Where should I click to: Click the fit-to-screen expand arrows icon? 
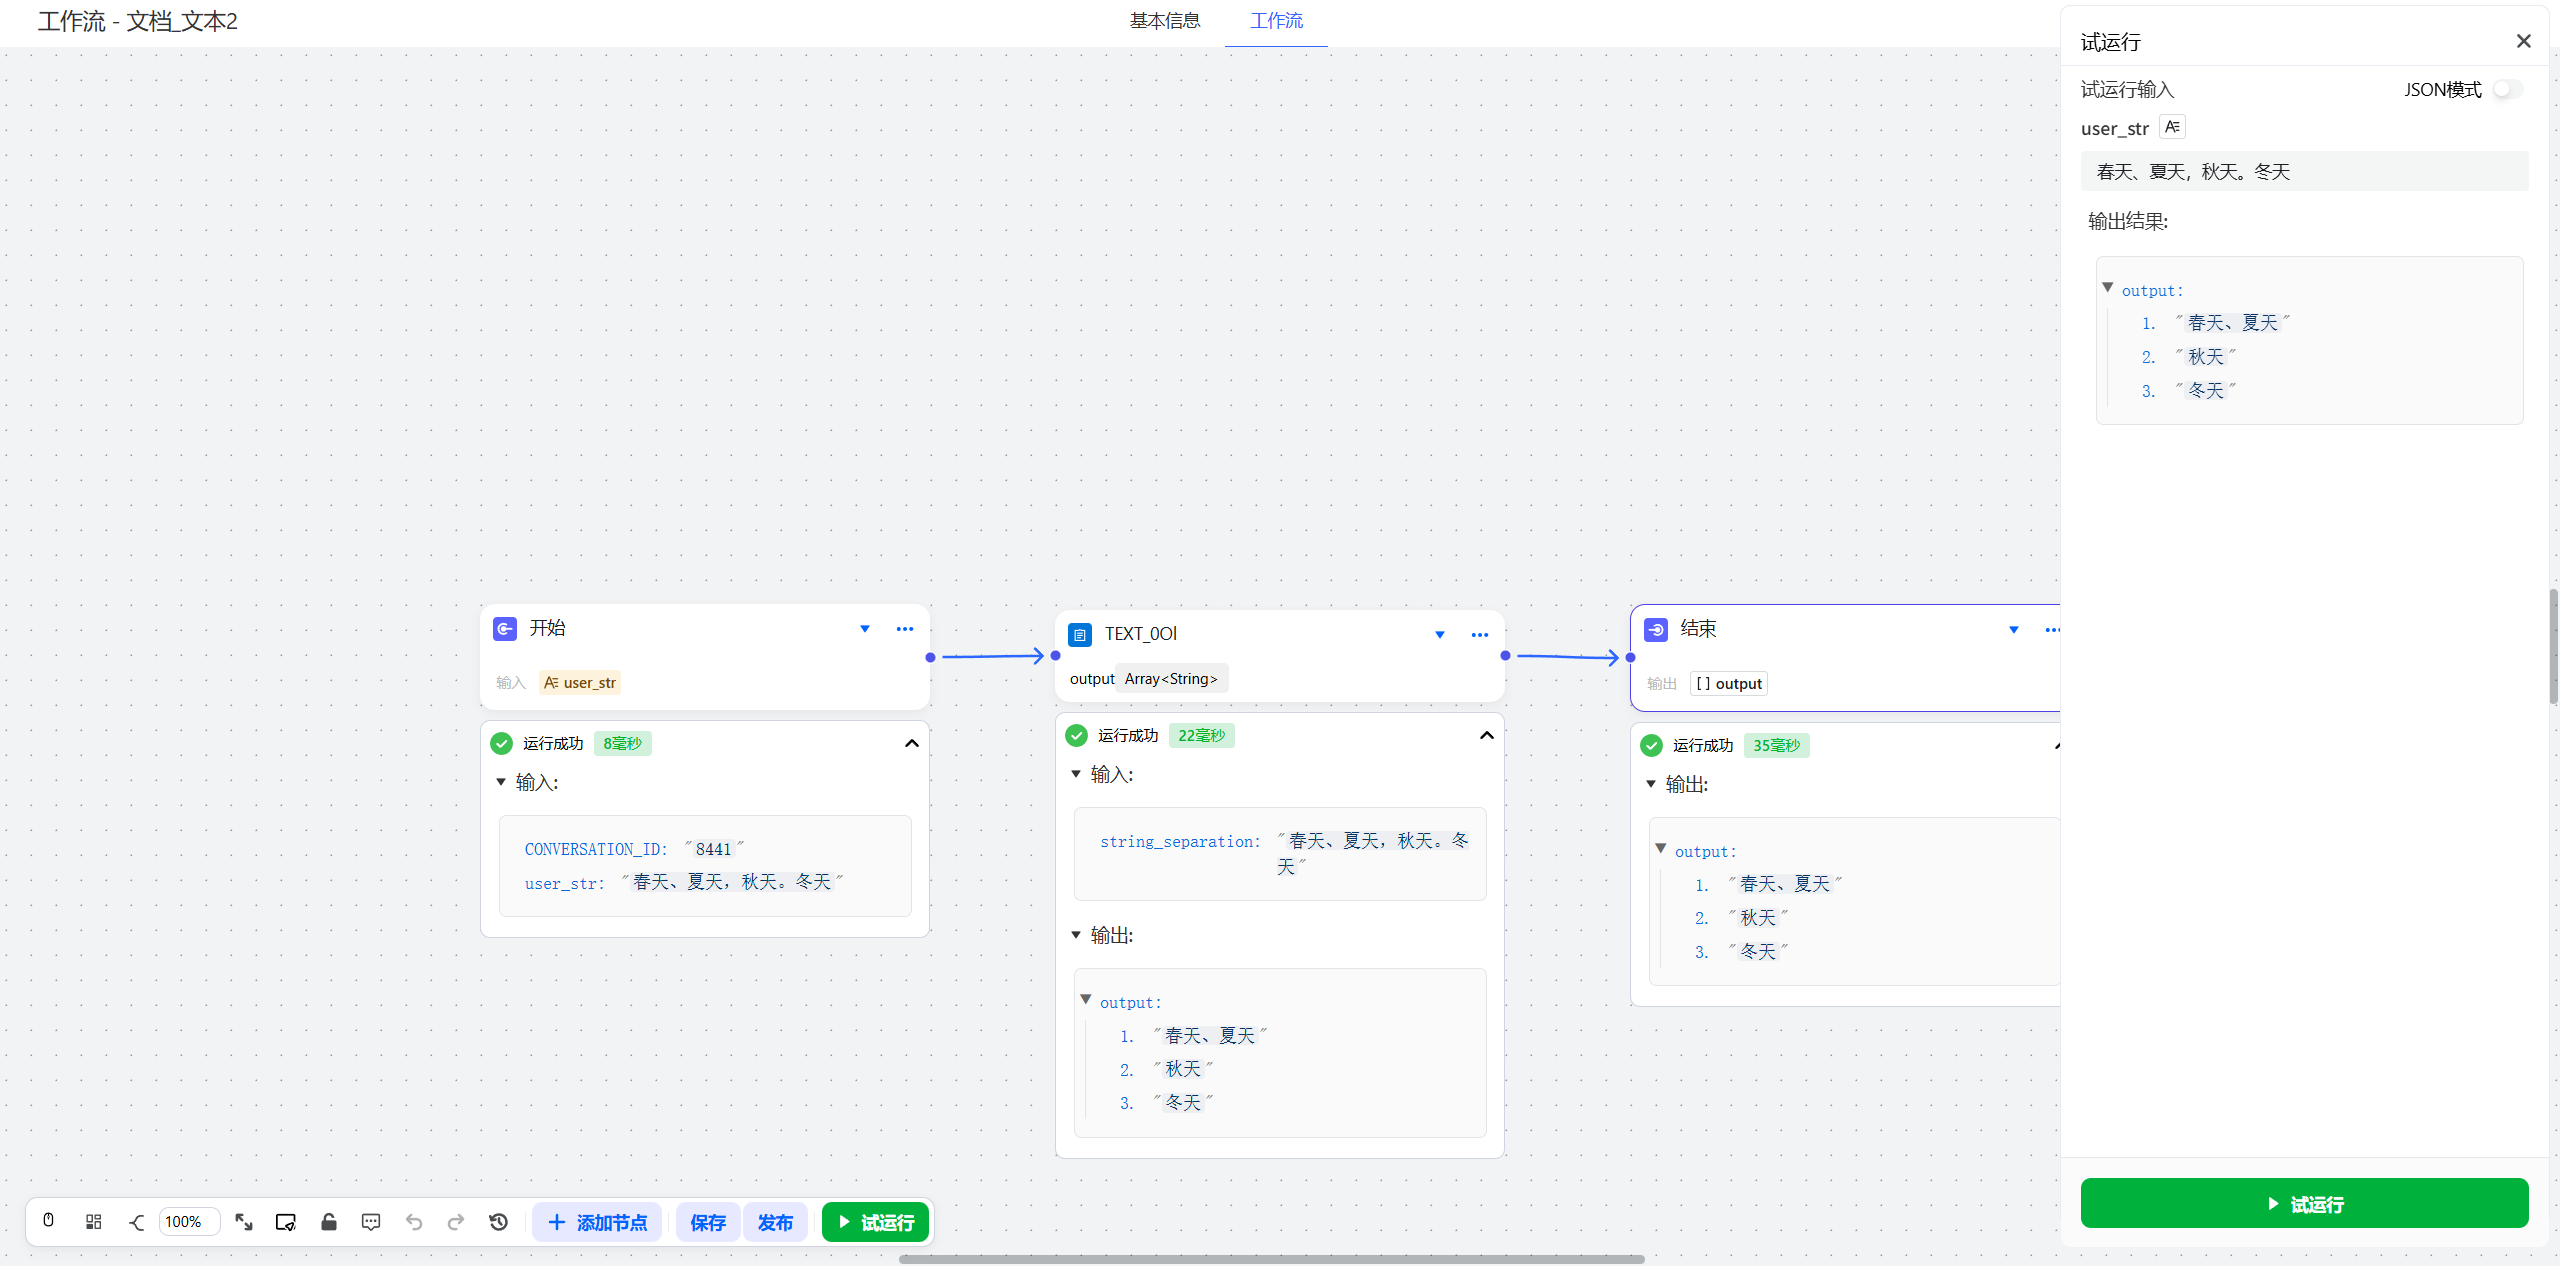click(243, 1221)
